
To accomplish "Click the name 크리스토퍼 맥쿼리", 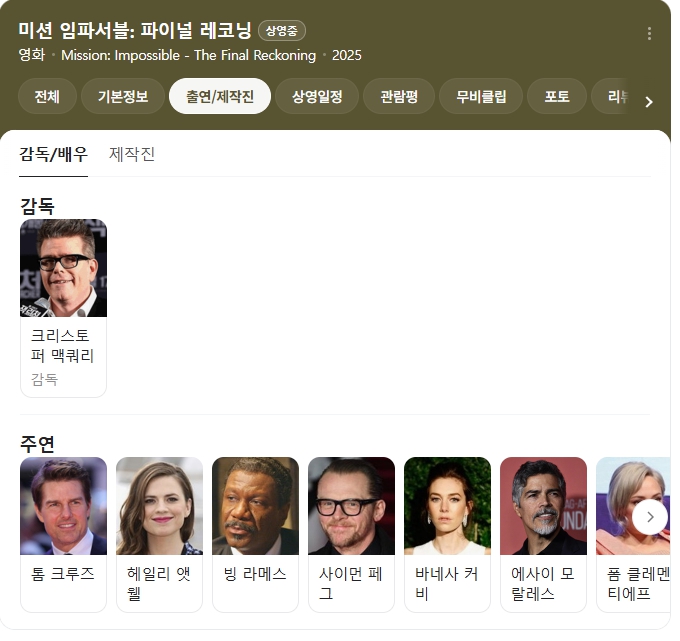I will tap(62, 346).
